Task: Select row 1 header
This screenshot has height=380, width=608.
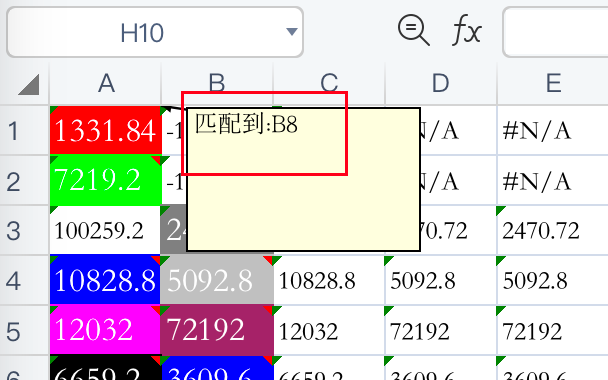Action: 25,130
